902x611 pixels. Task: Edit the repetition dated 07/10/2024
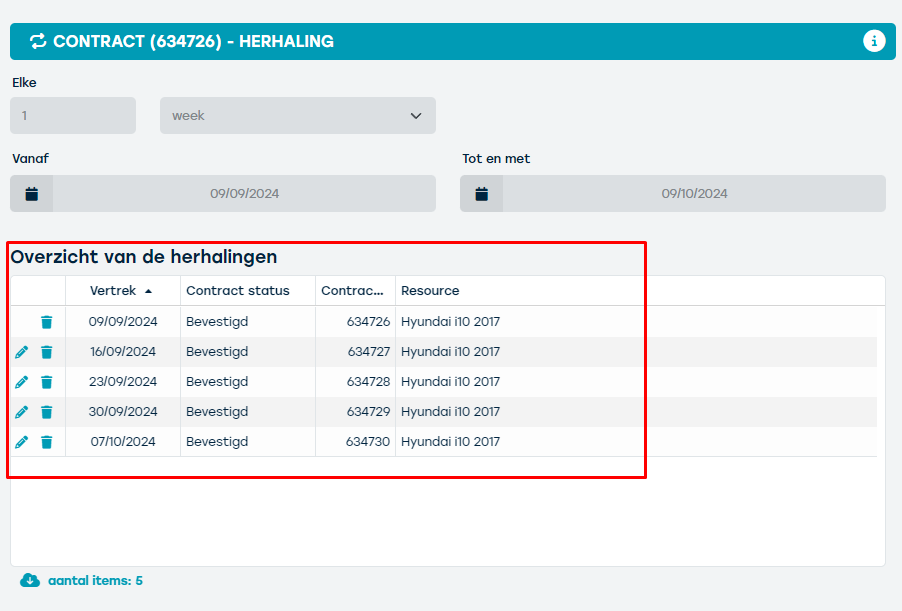point(21,442)
